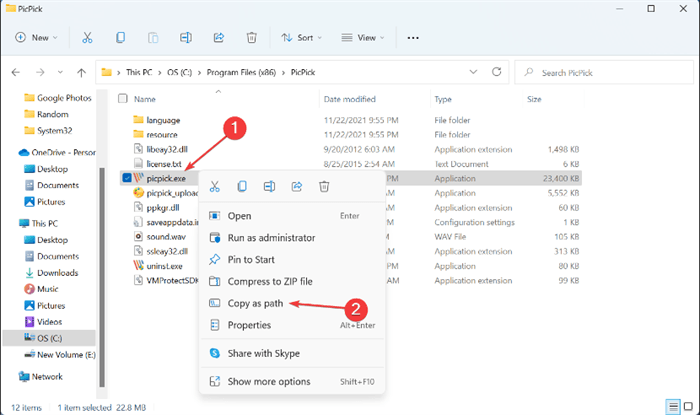Go back with the left arrow button
The height and width of the screenshot is (415, 700).
tap(16, 72)
